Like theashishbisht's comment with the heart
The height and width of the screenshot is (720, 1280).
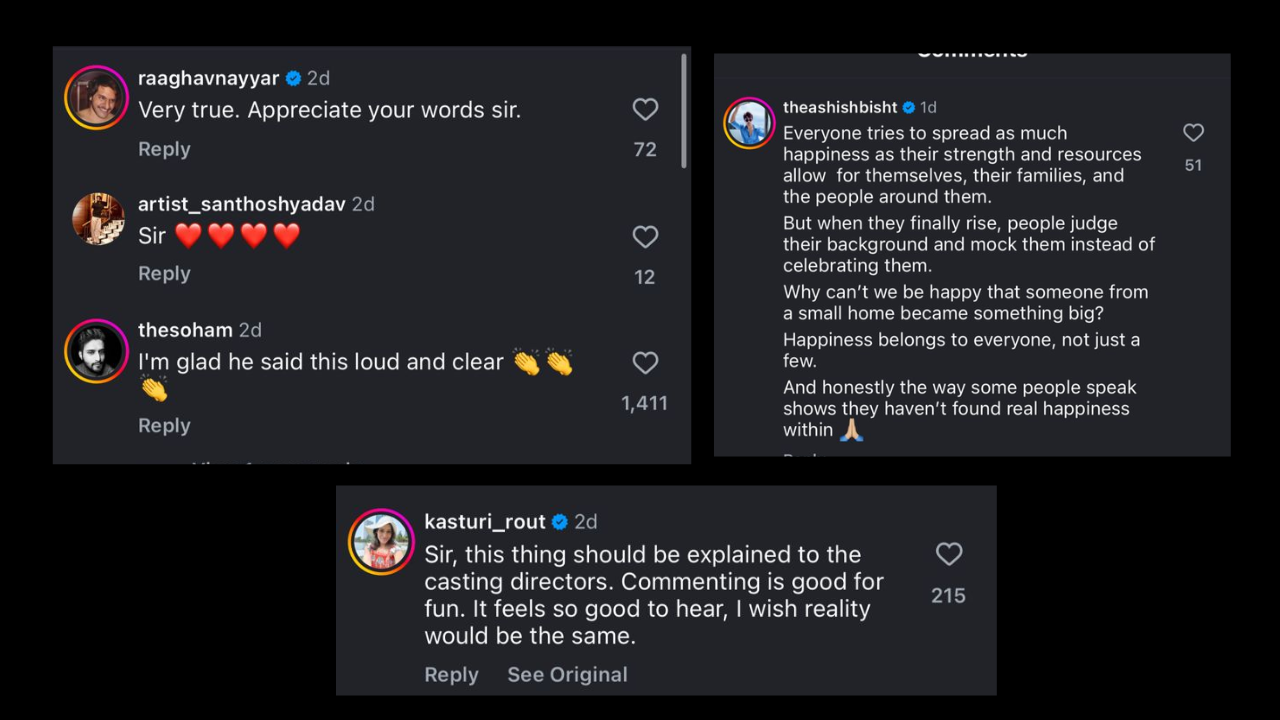click(1193, 133)
